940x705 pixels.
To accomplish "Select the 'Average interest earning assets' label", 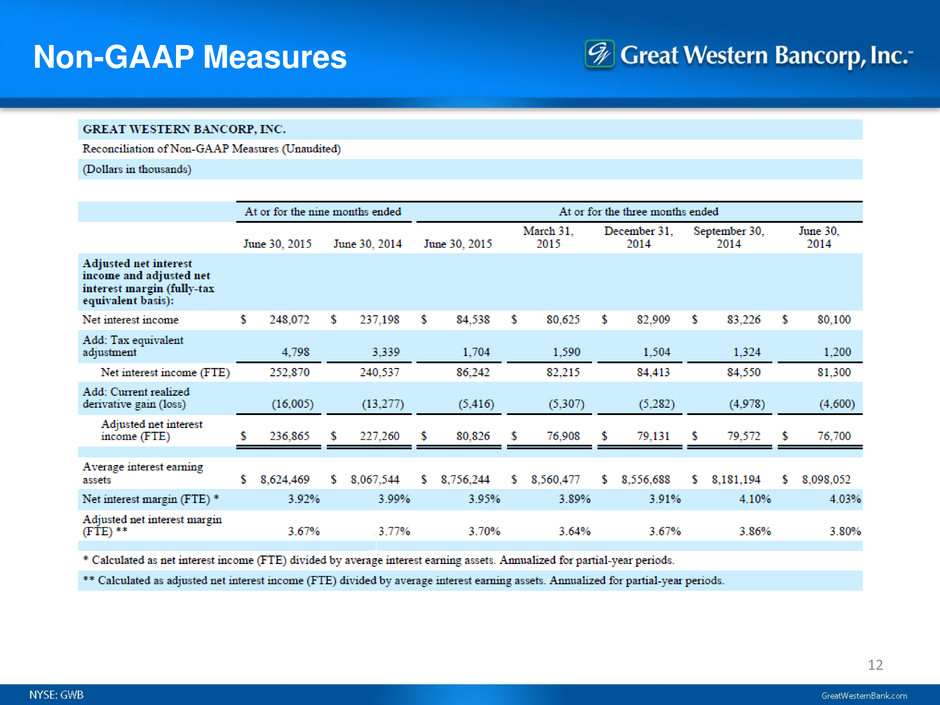I will [143, 473].
